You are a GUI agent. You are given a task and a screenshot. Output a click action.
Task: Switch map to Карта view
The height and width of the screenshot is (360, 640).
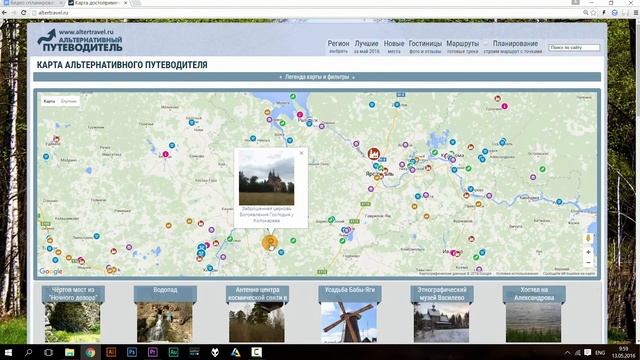(49, 101)
